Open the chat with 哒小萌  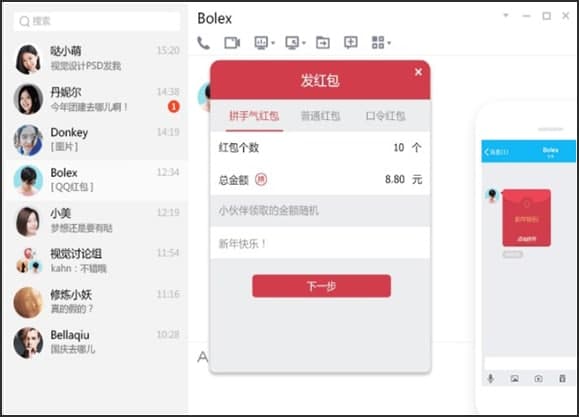point(97,58)
